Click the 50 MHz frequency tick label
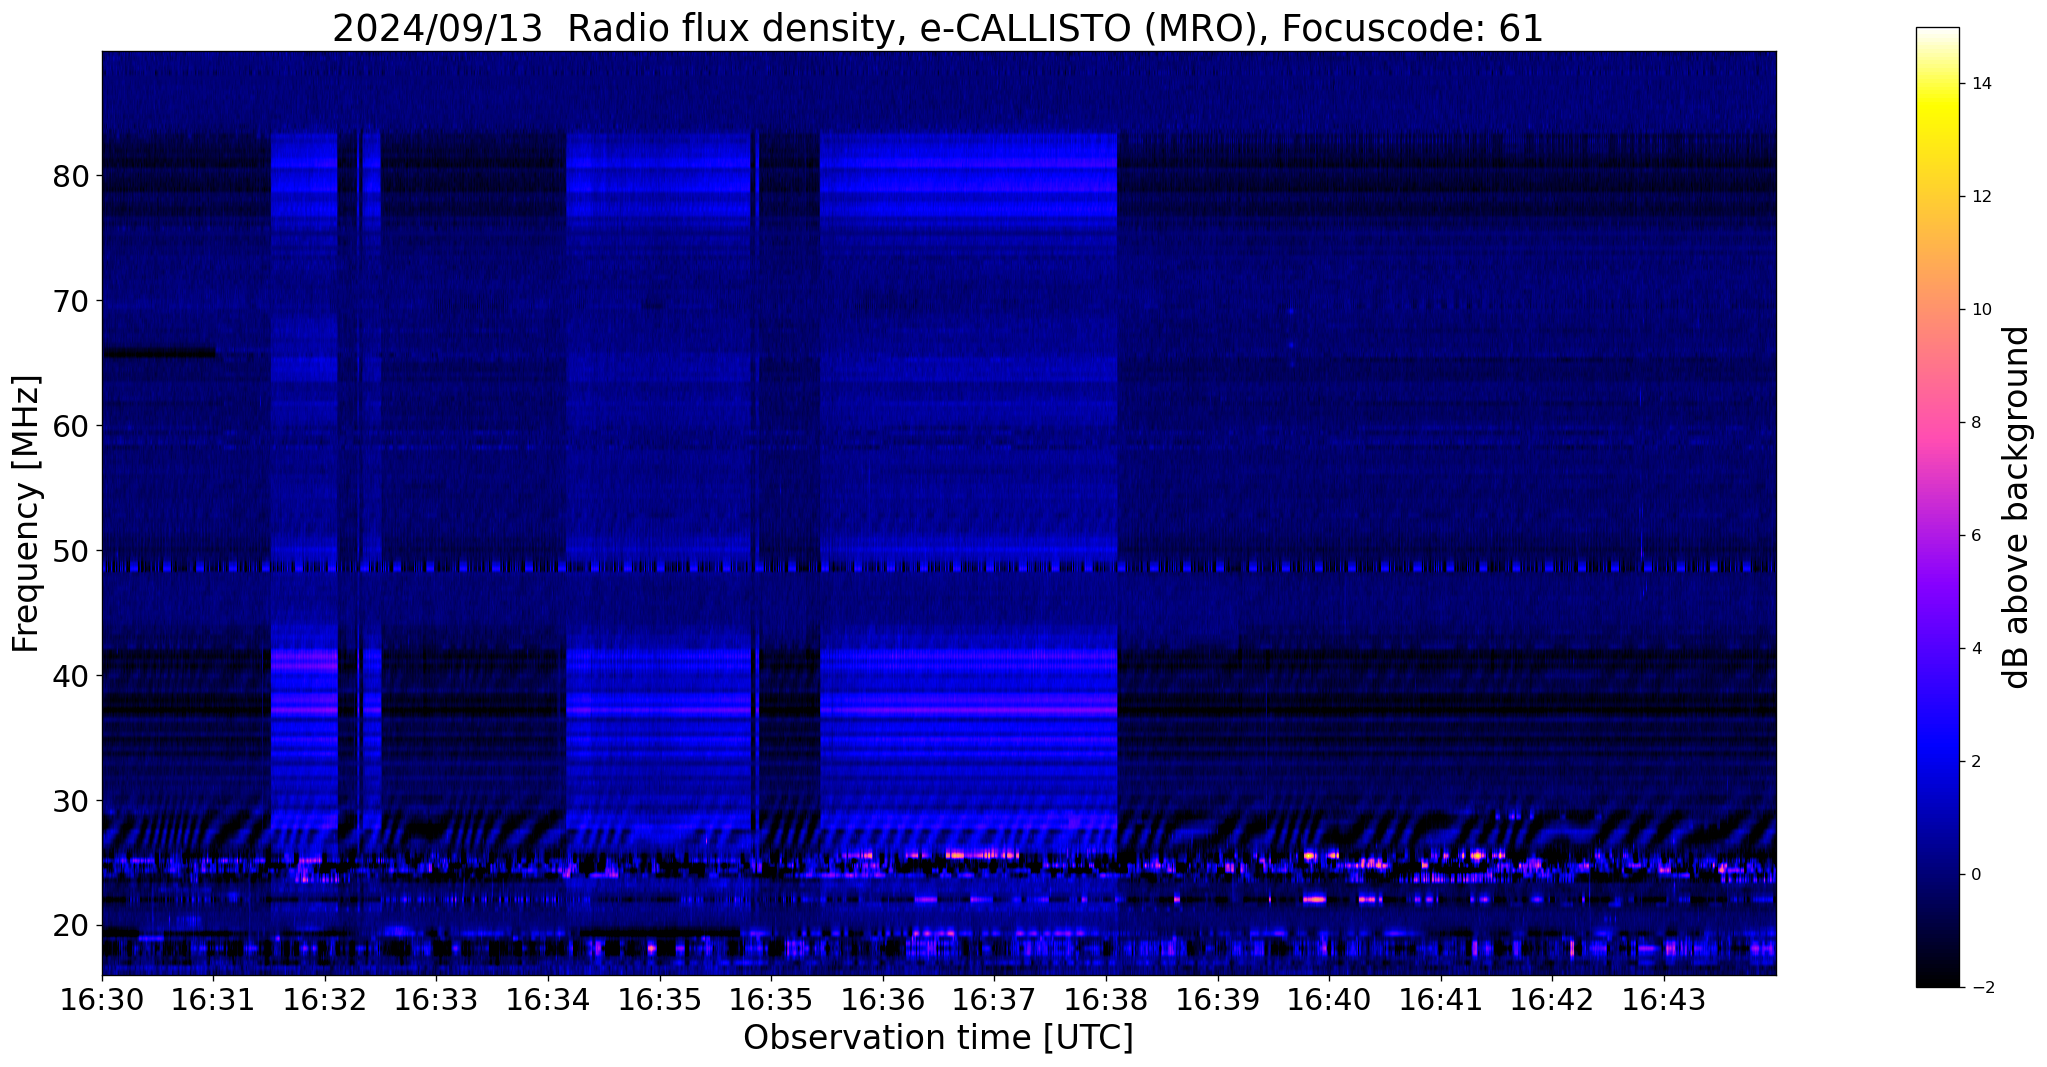Viewport: 2047px width, 1067px height. pyautogui.click(x=71, y=551)
